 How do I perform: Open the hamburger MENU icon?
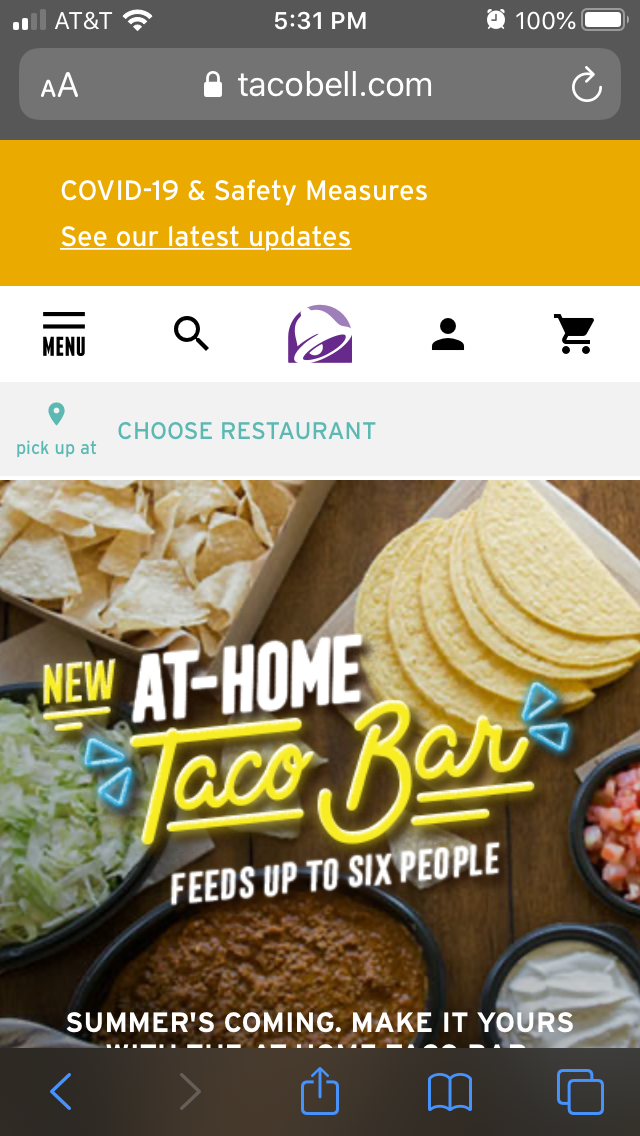click(x=64, y=334)
